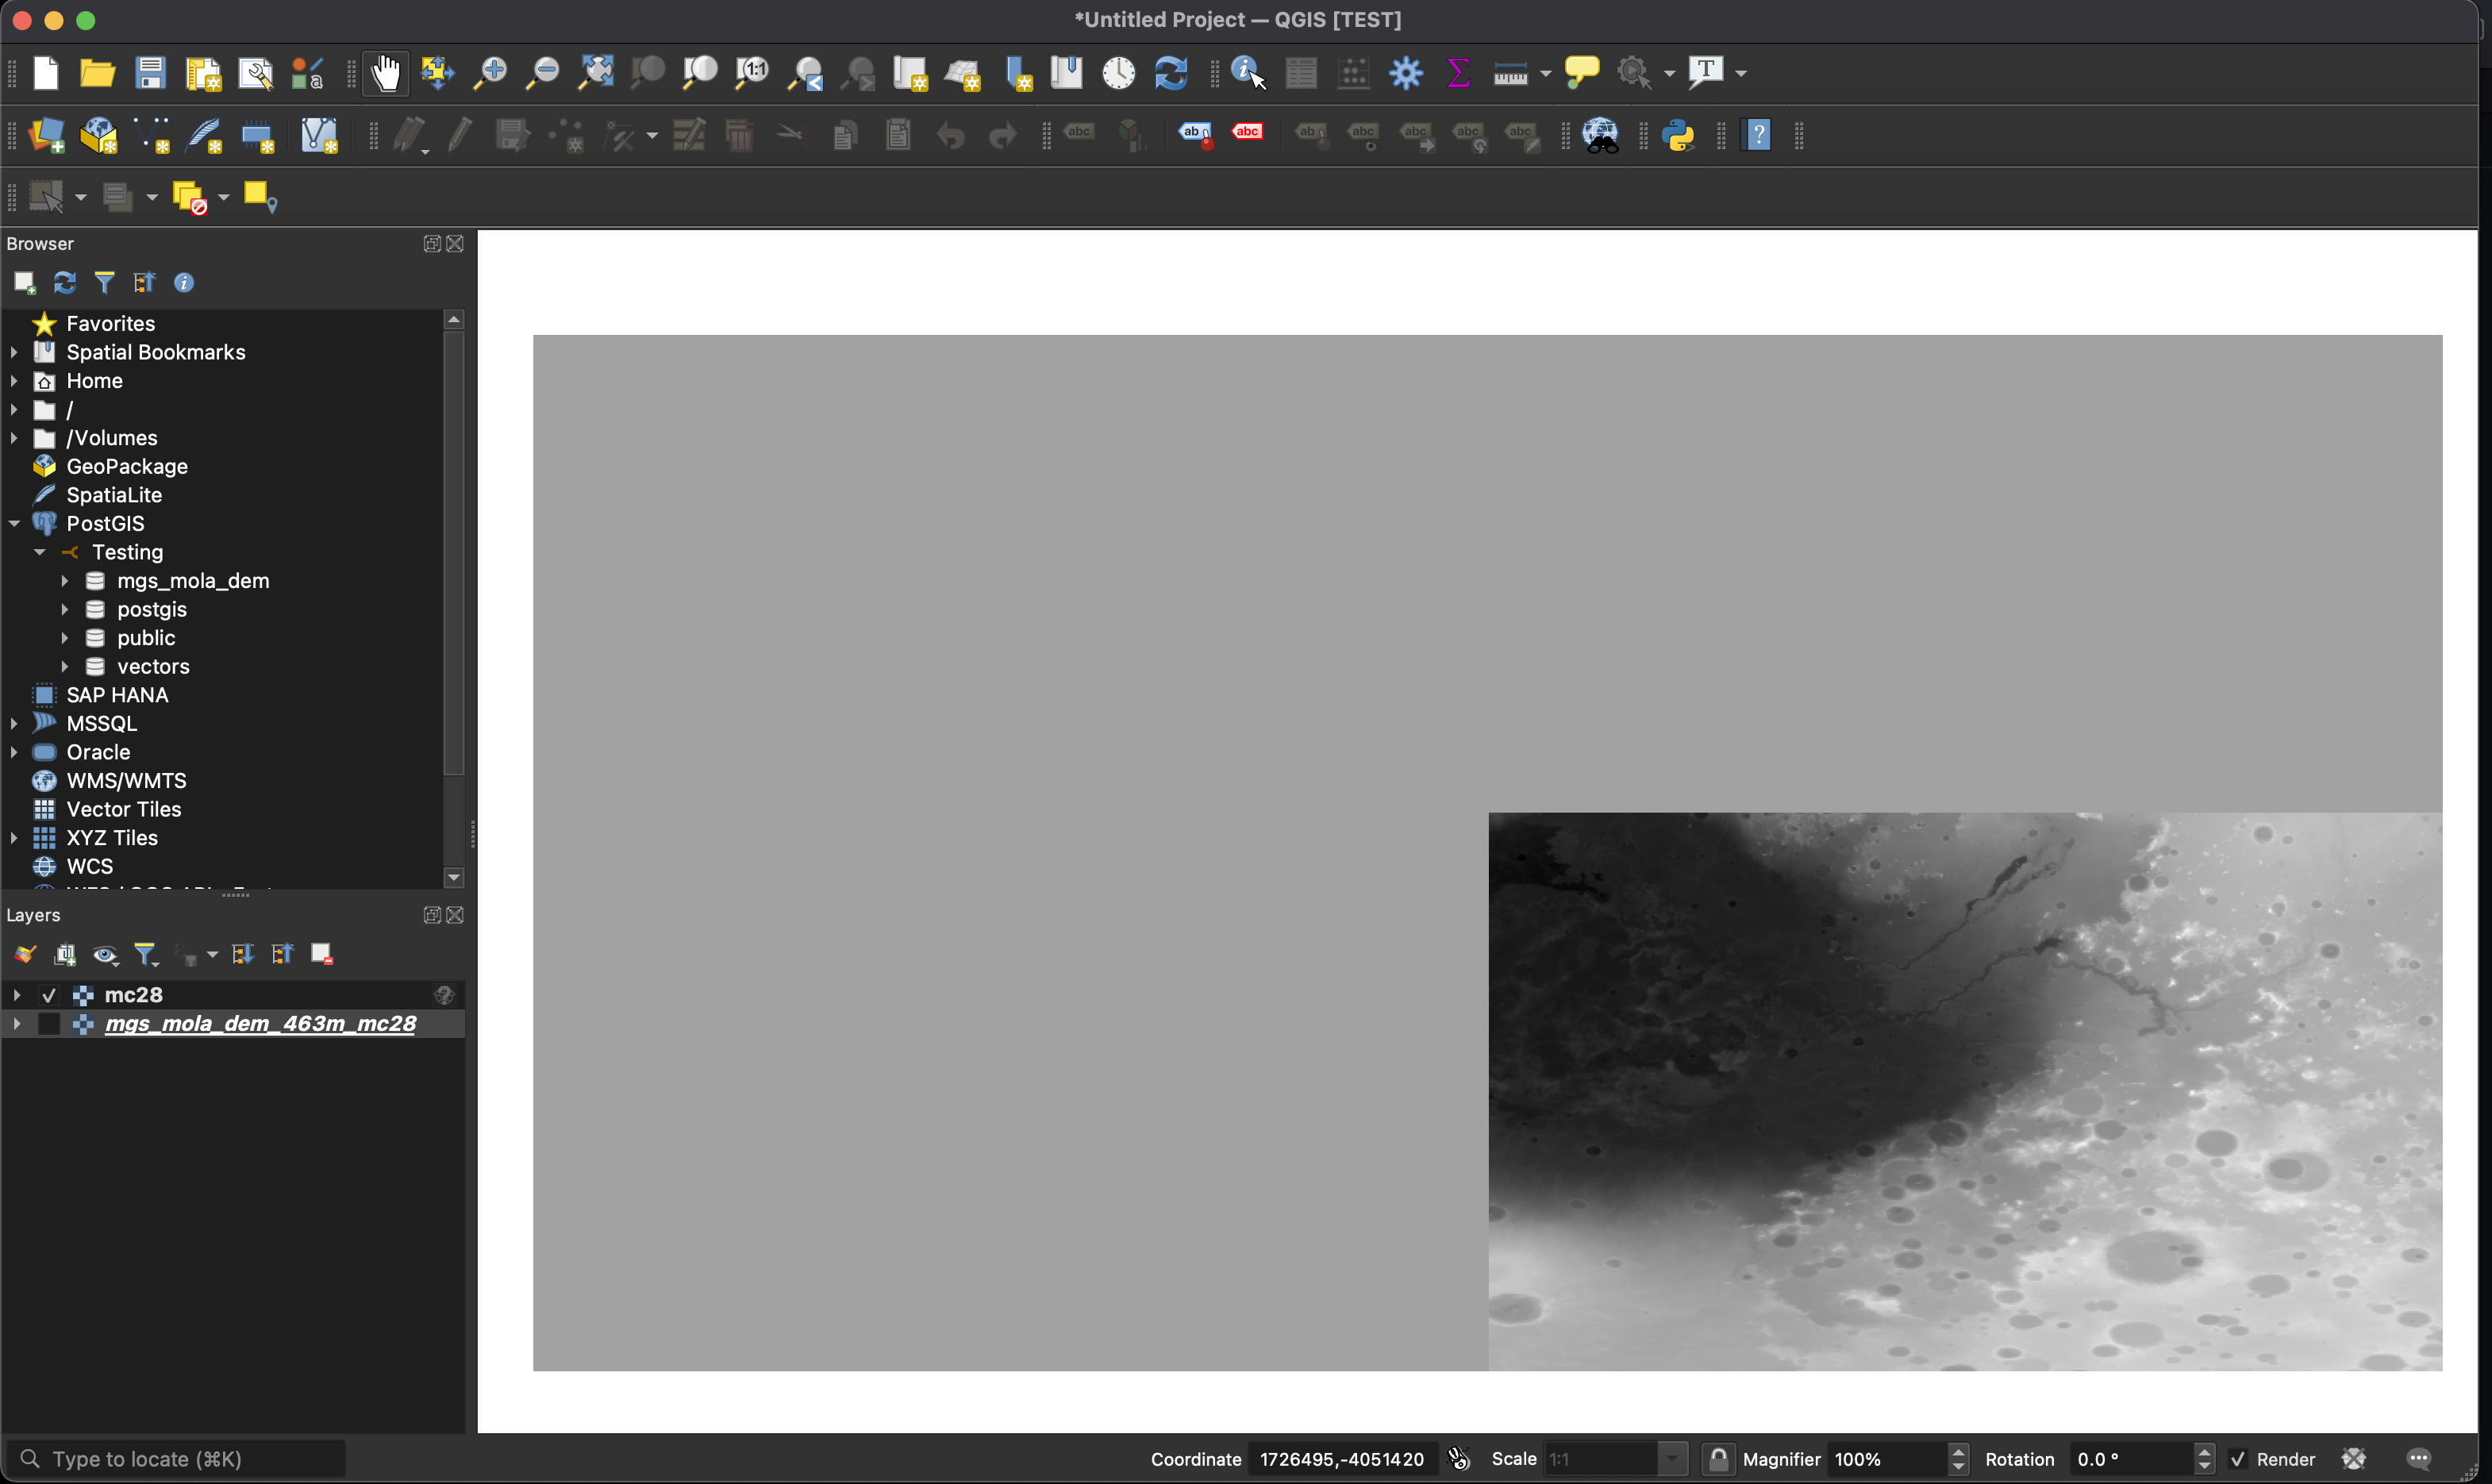Toggle mouse extents display next to Coordinate

click(x=1459, y=1459)
